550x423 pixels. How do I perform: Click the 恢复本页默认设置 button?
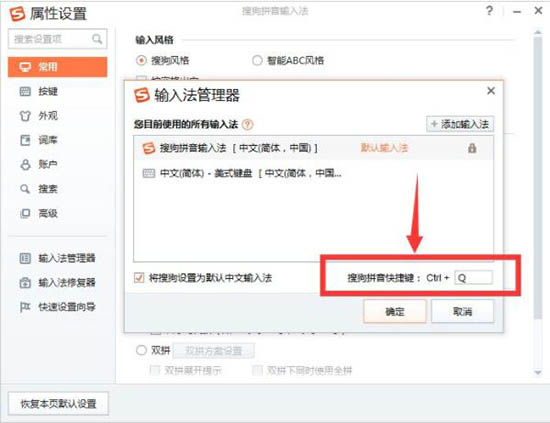tap(58, 404)
